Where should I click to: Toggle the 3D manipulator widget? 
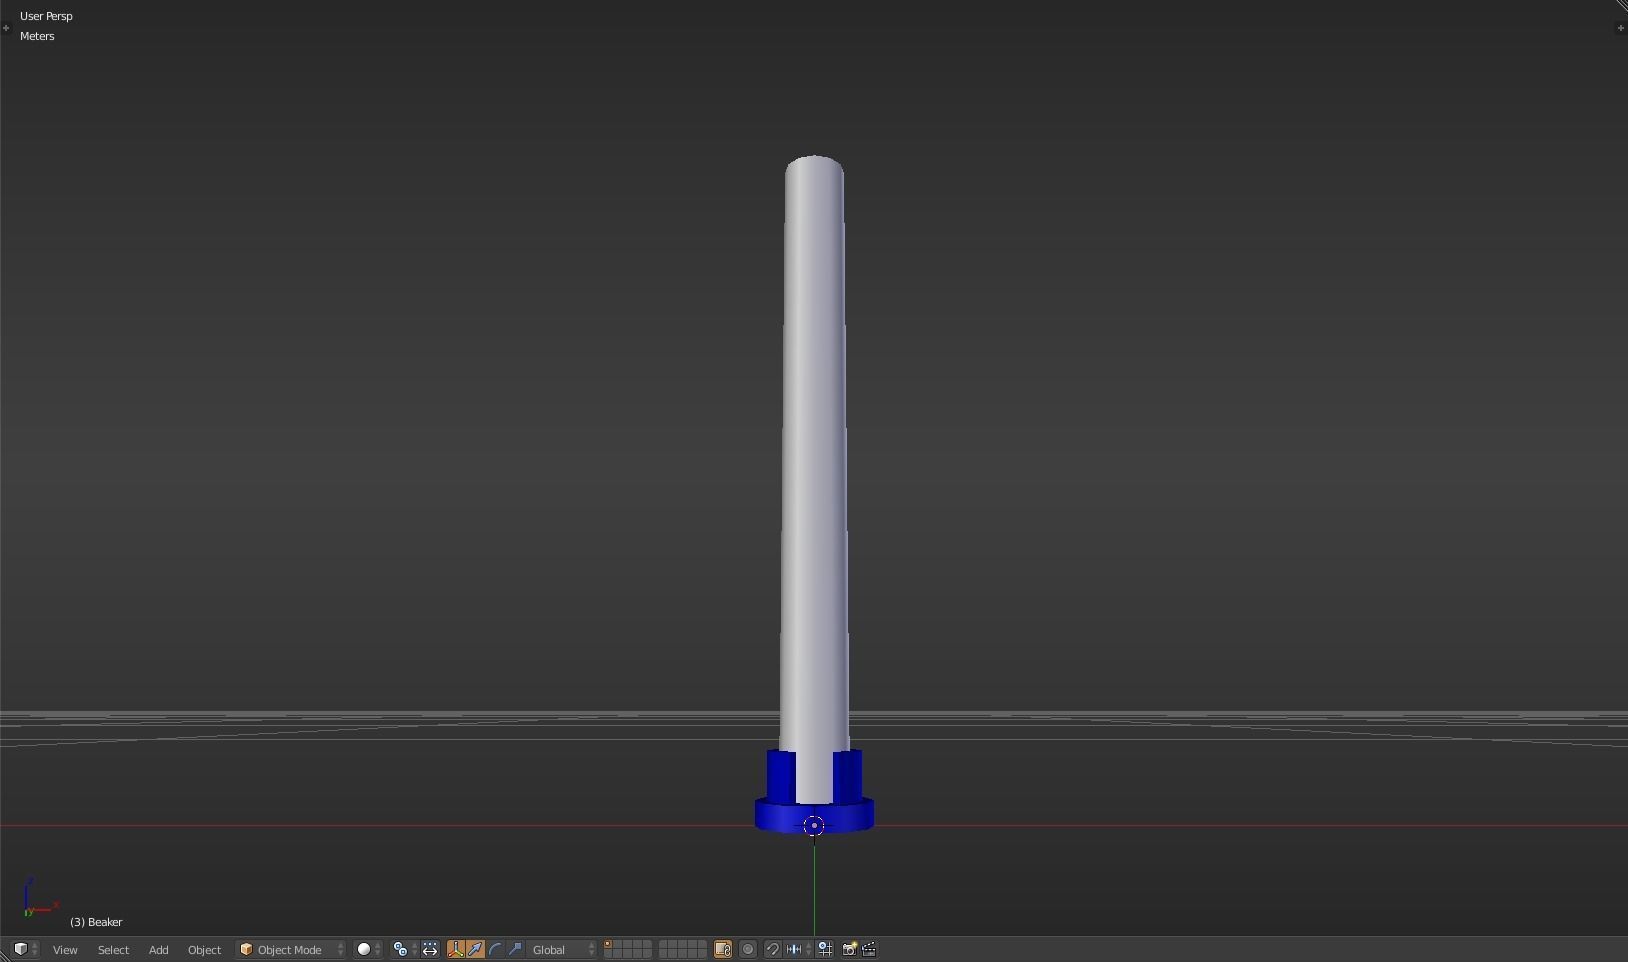[455, 949]
